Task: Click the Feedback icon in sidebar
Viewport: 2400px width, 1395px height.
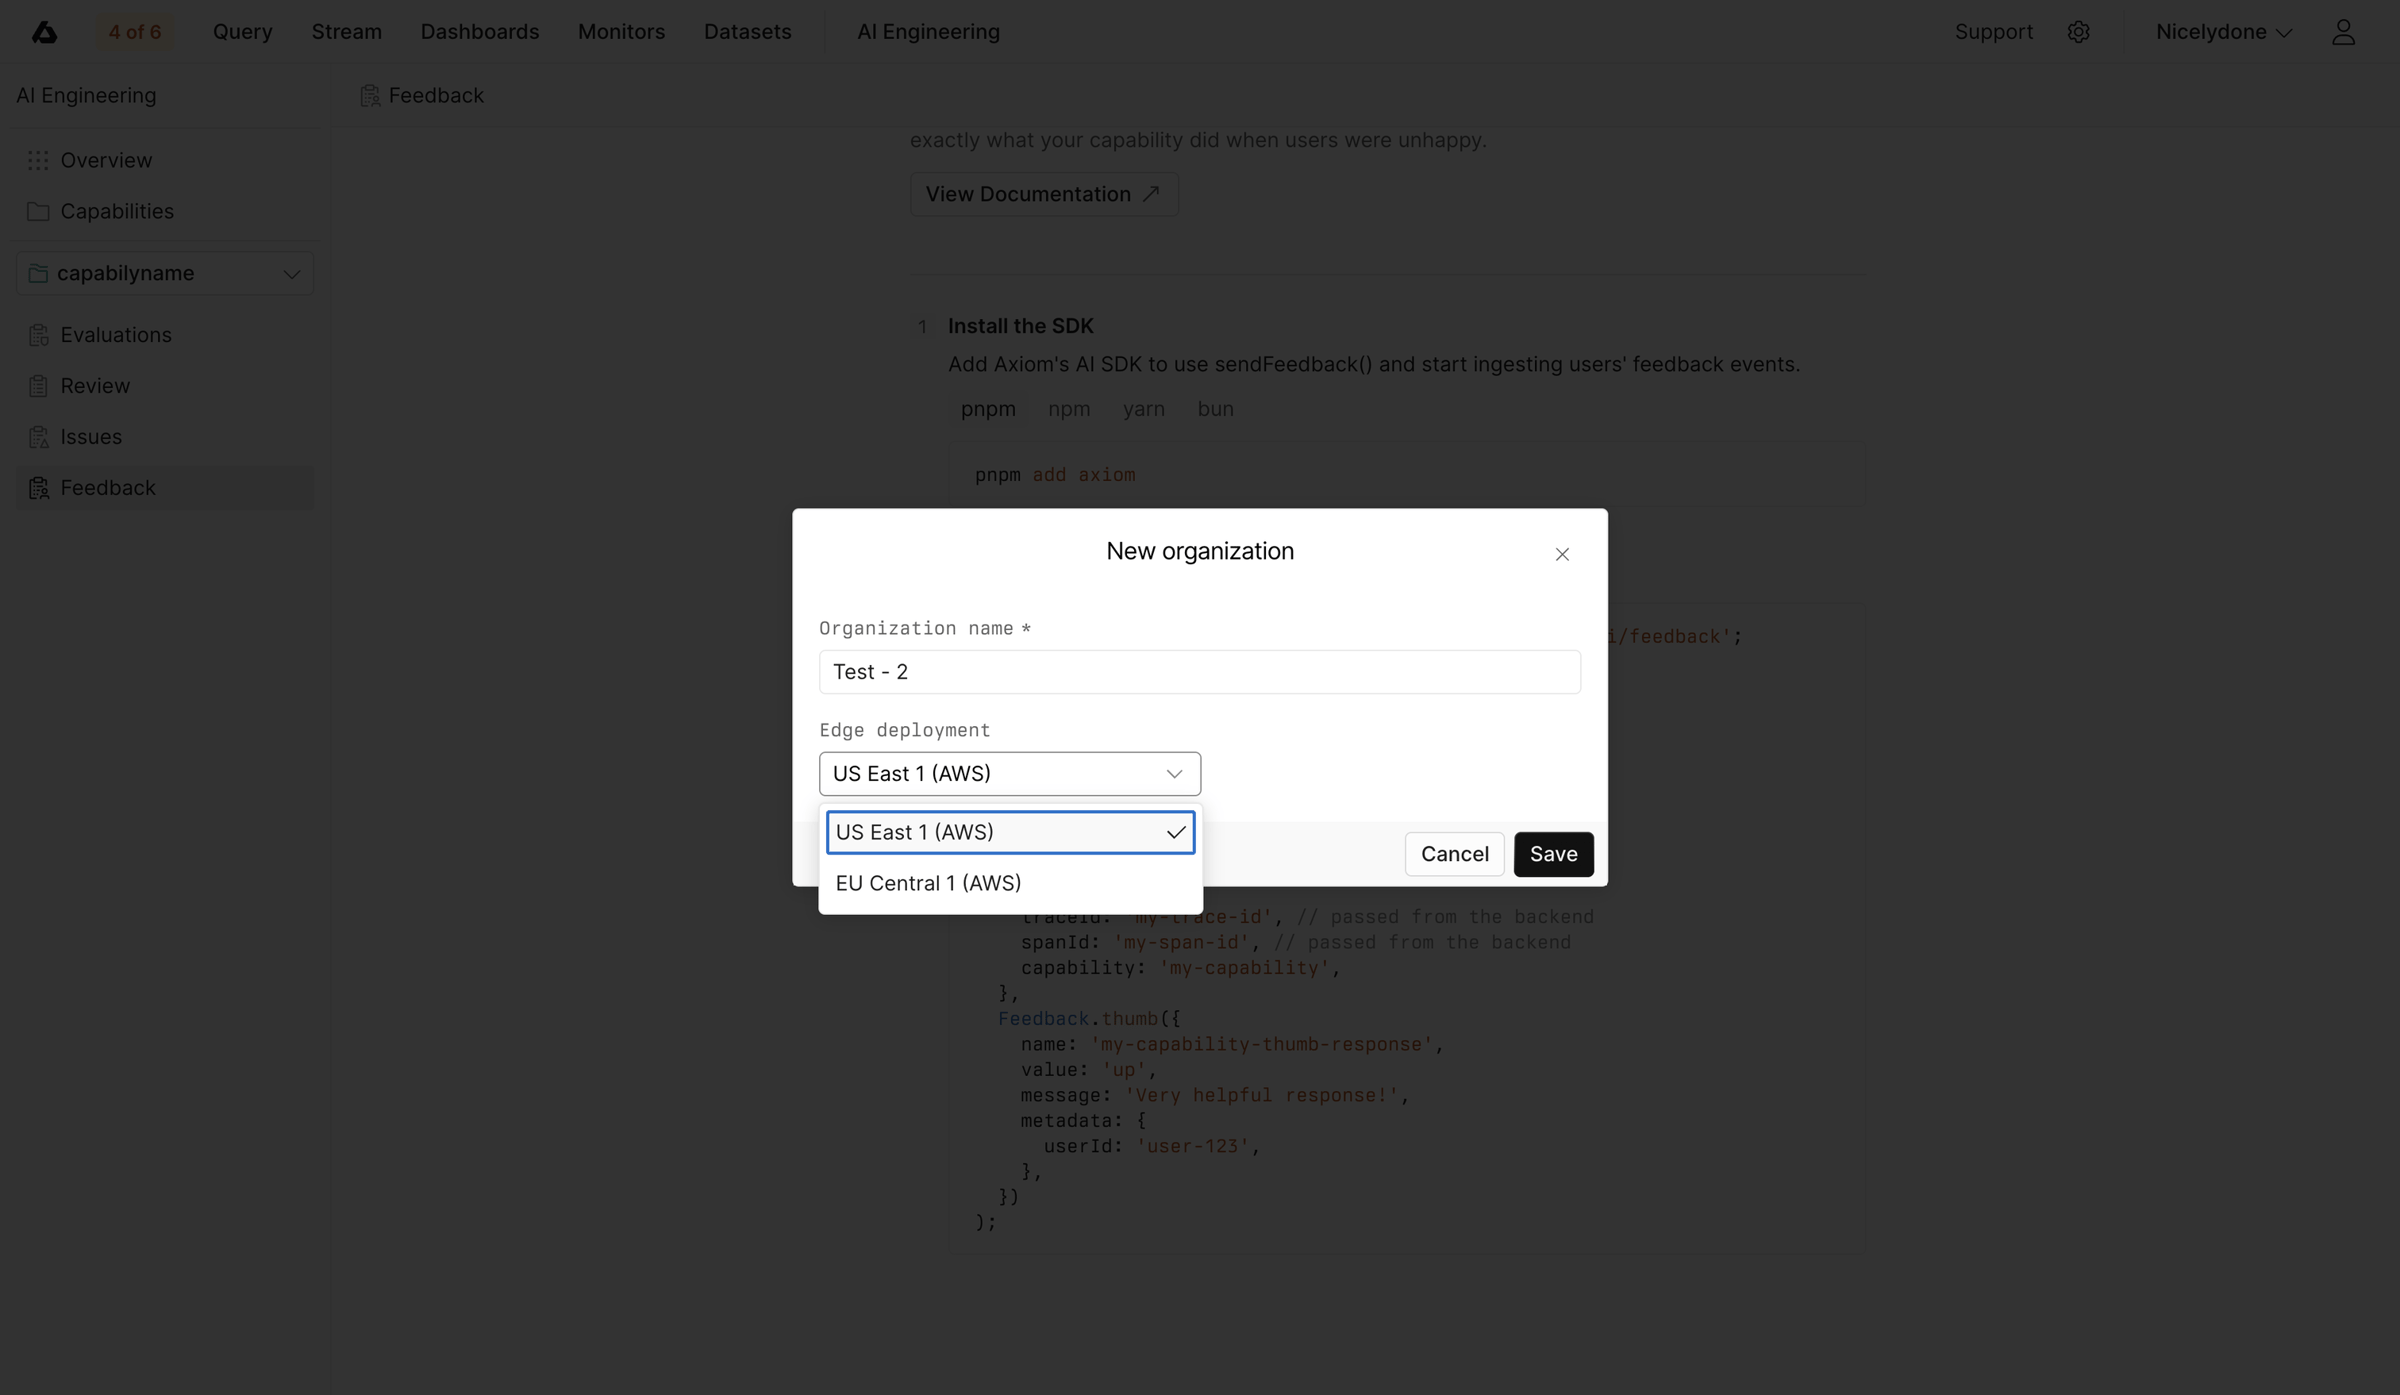Action: pos(38,488)
